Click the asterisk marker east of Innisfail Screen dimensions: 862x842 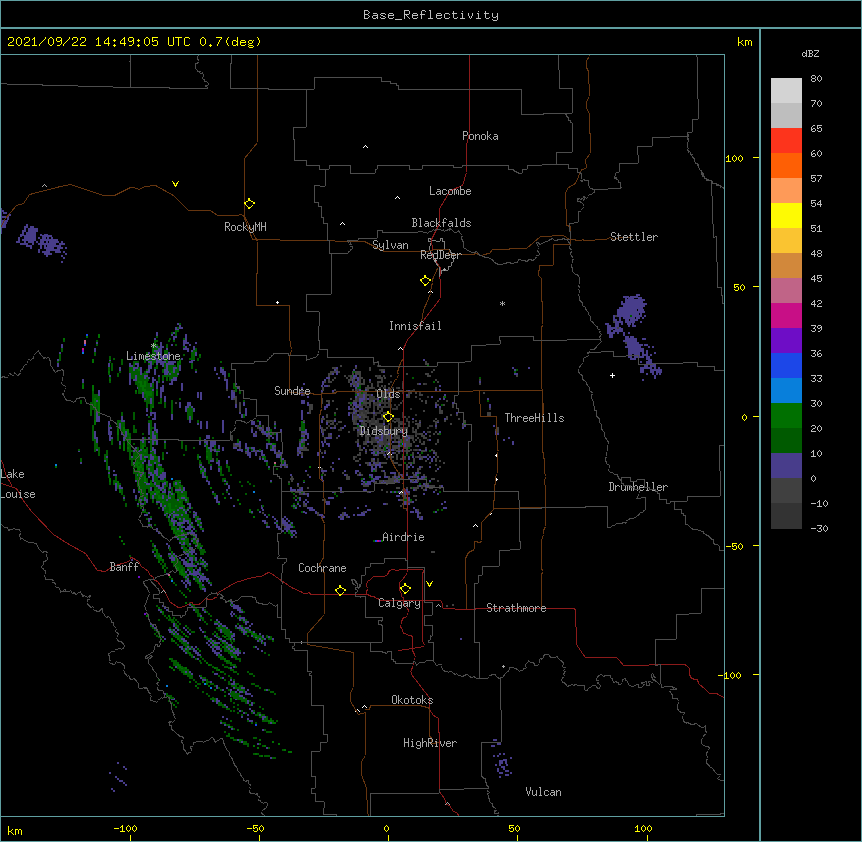point(502,304)
